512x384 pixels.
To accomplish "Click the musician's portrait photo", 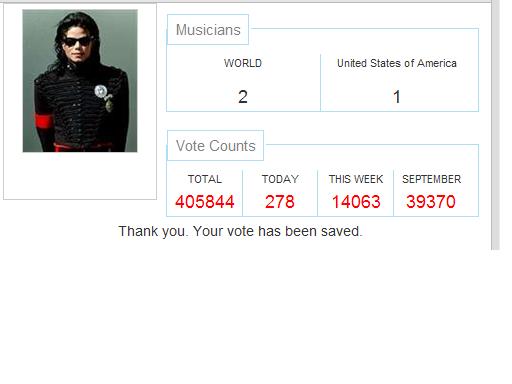I will tap(80, 81).
